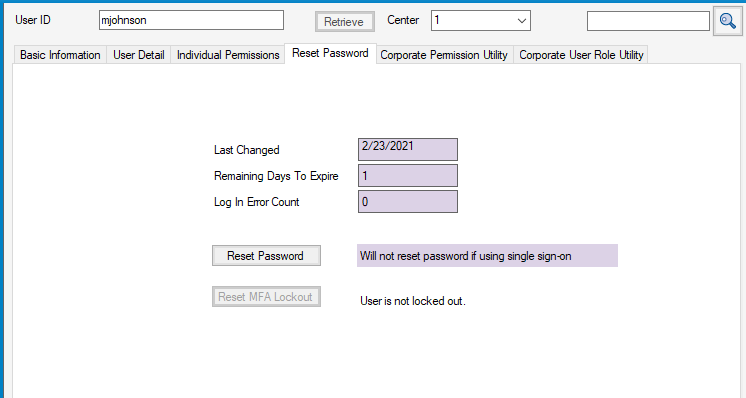Click the User ID label
The width and height of the screenshot is (746, 398).
pyautogui.click(x=33, y=20)
